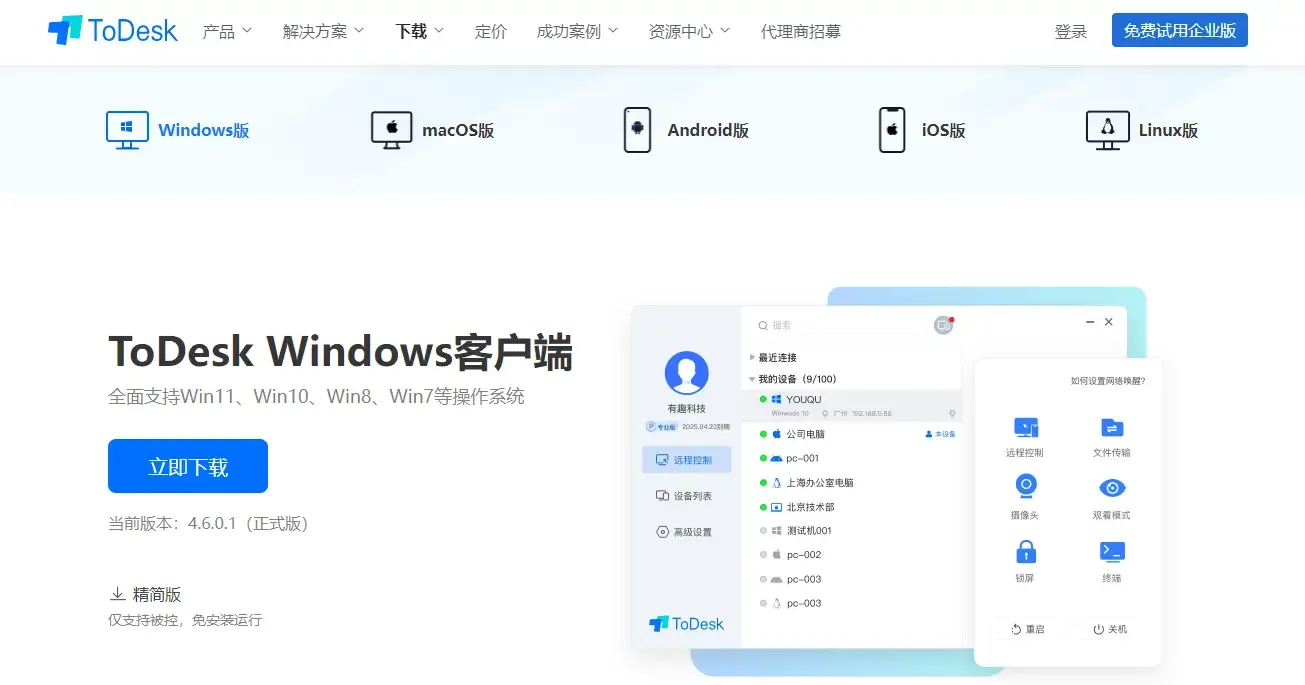Click the ToDesk logo in the top navigation

click(x=110, y=30)
